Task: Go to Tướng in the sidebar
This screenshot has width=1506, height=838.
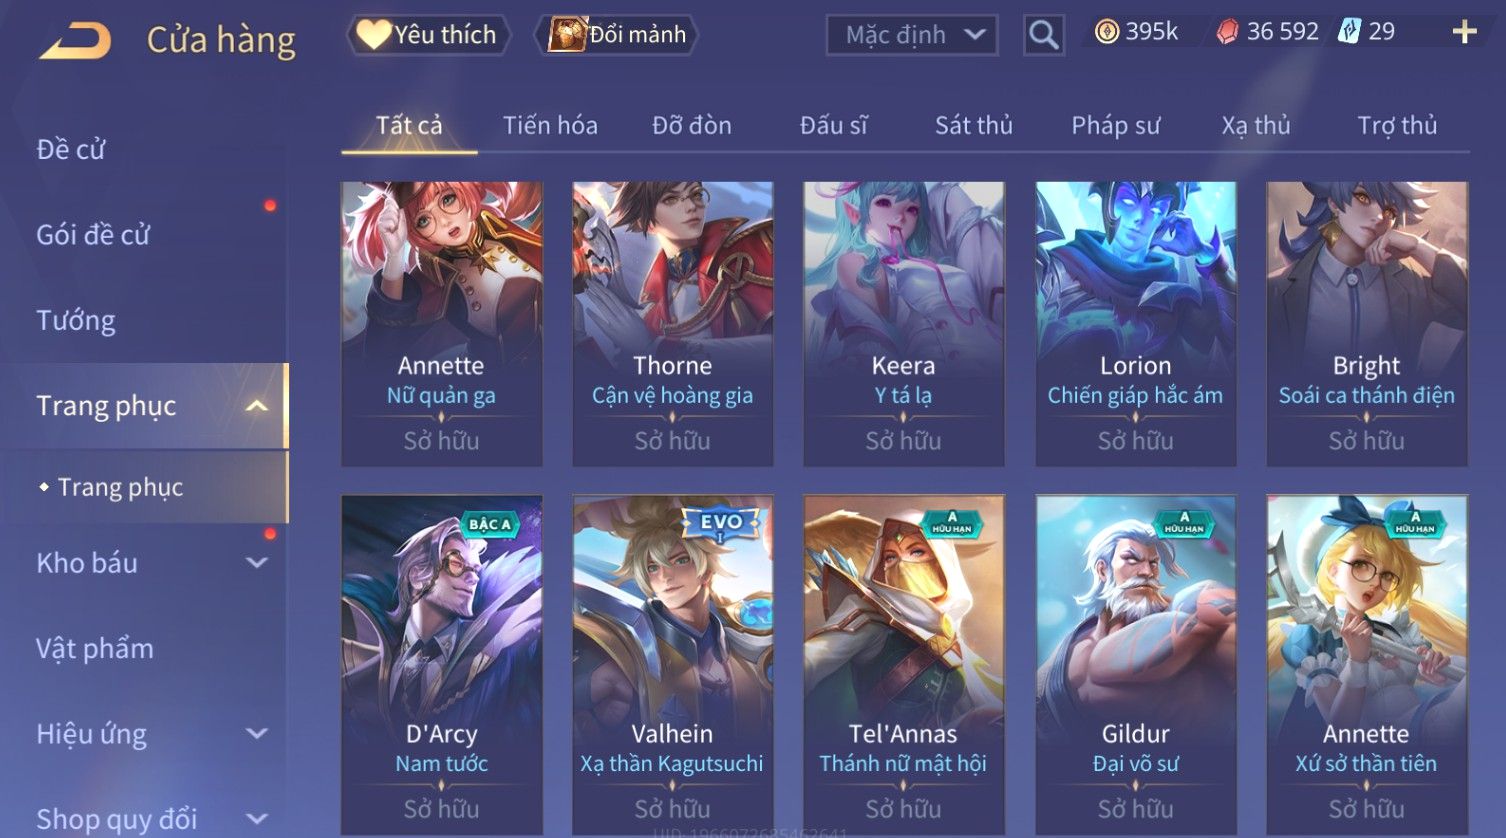Action: click(x=76, y=320)
